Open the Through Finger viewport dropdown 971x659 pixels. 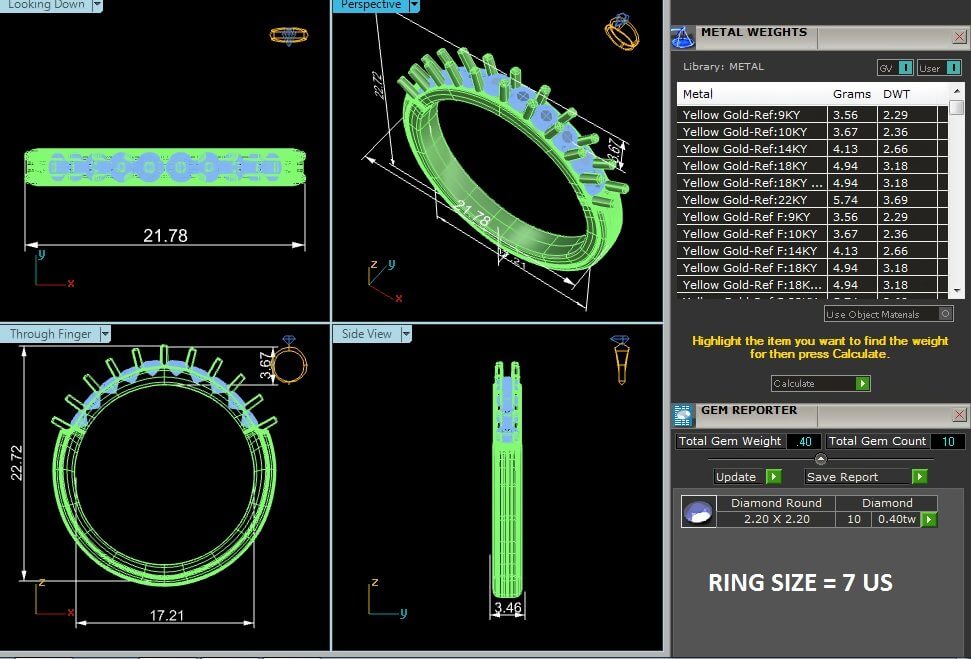coord(105,334)
